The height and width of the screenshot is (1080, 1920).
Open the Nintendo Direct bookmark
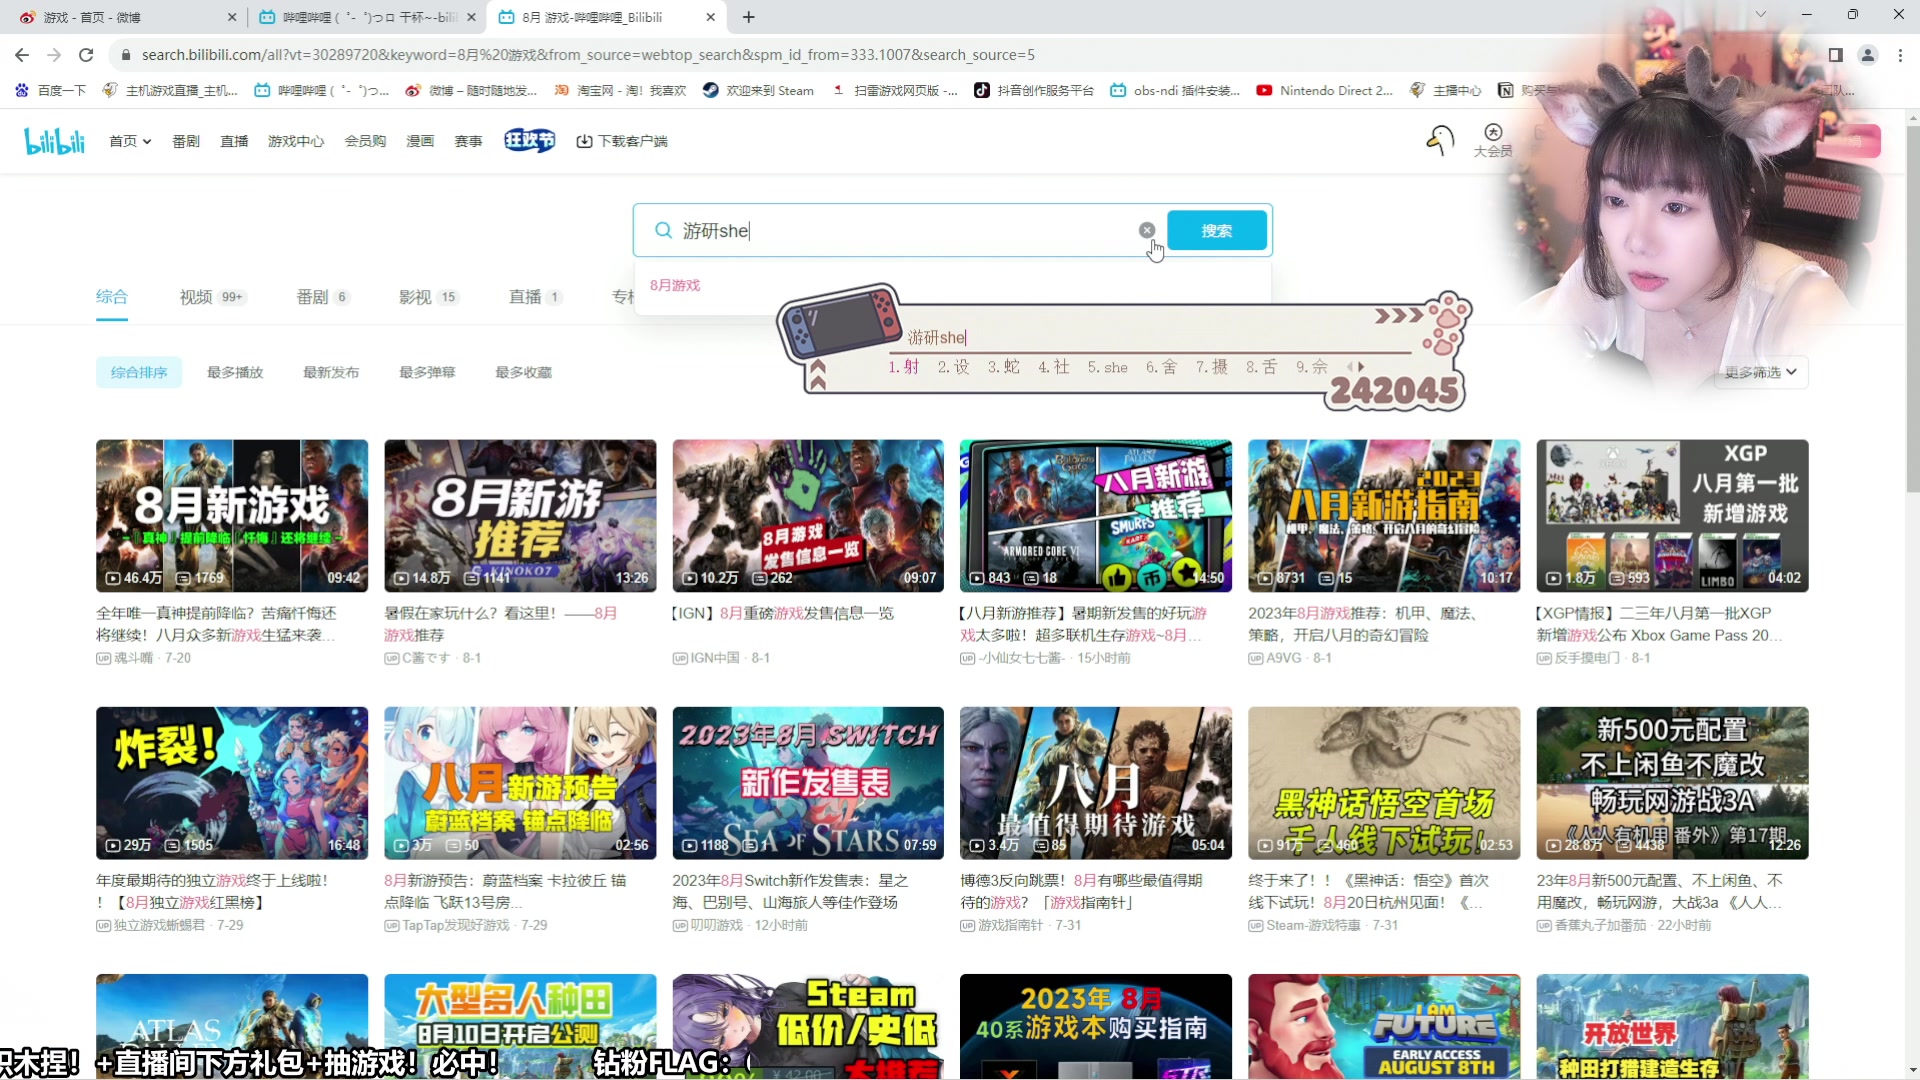[1325, 90]
